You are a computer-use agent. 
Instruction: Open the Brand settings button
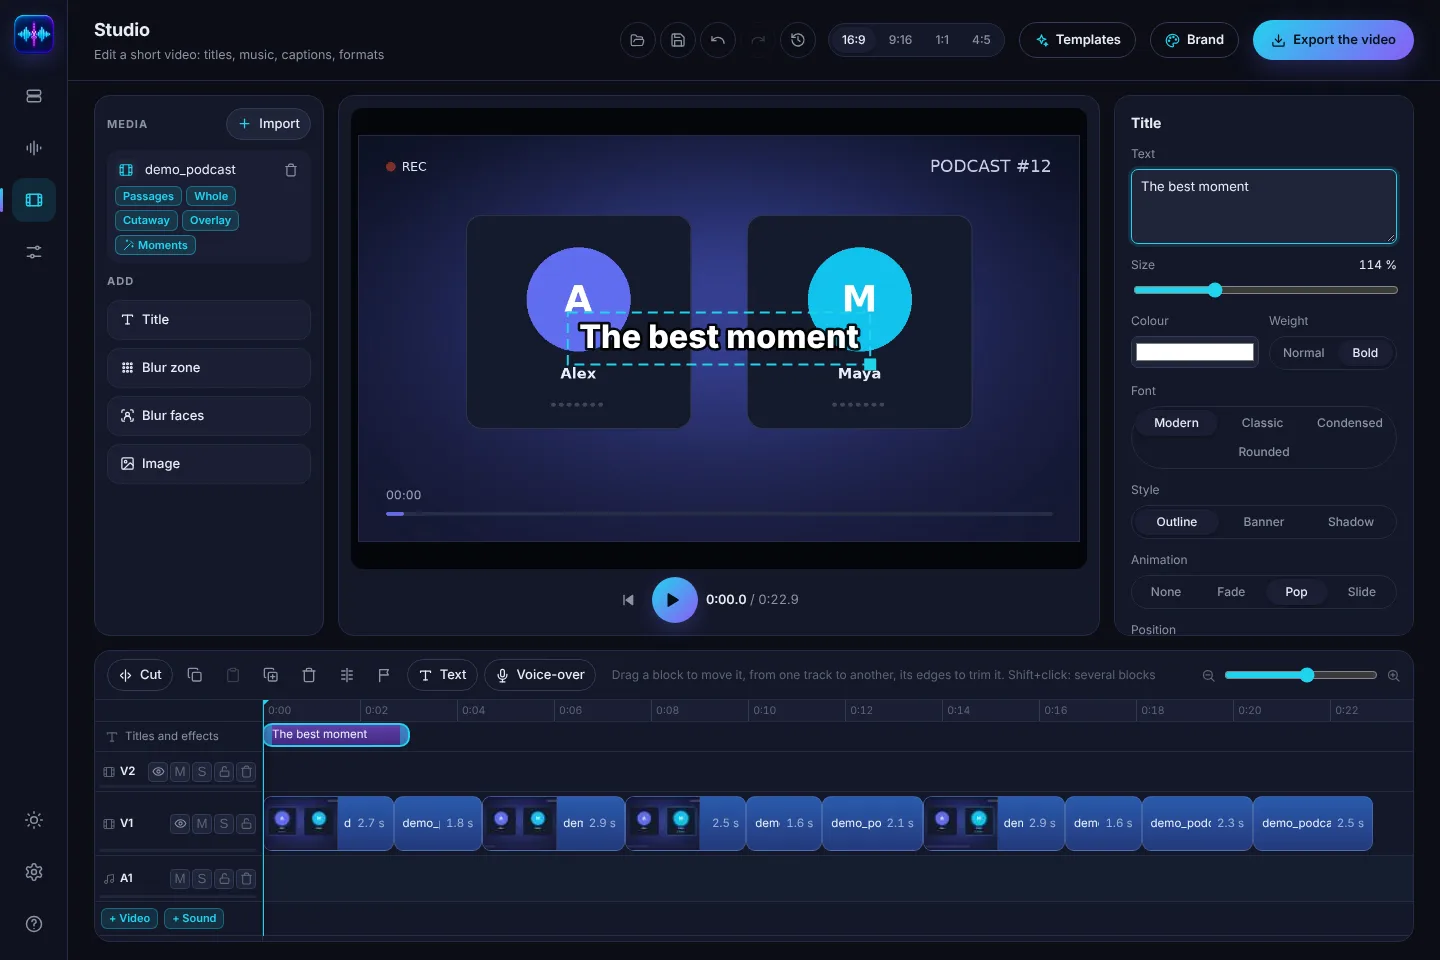[x=1194, y=40]
